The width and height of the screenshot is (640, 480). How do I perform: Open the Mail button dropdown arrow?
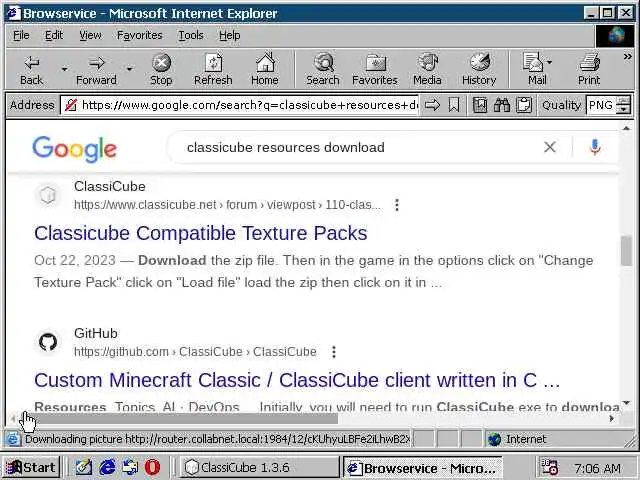tap(549, 62)
